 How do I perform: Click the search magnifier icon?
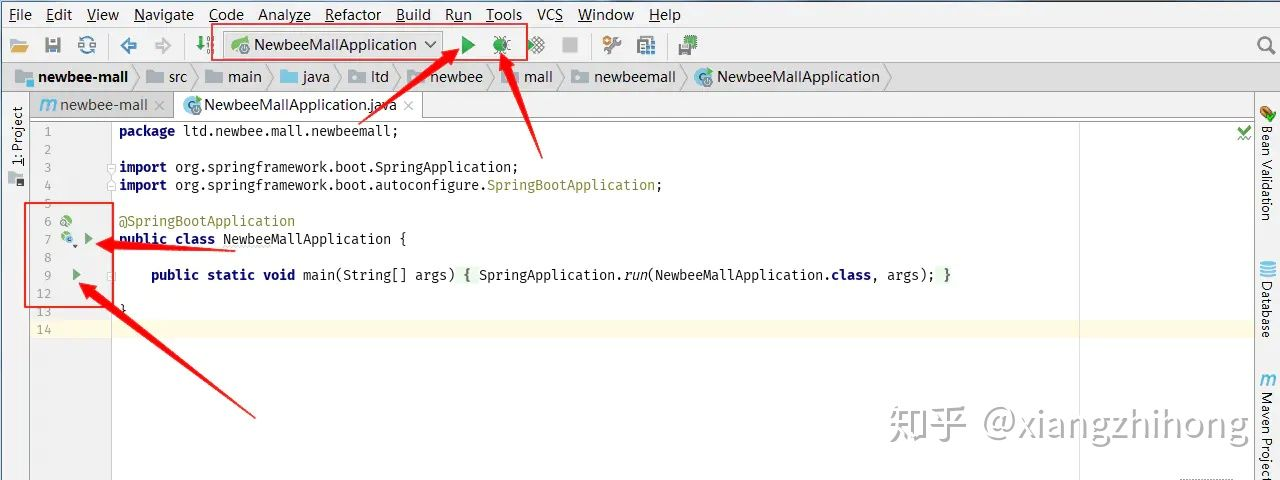[1266, 45]
